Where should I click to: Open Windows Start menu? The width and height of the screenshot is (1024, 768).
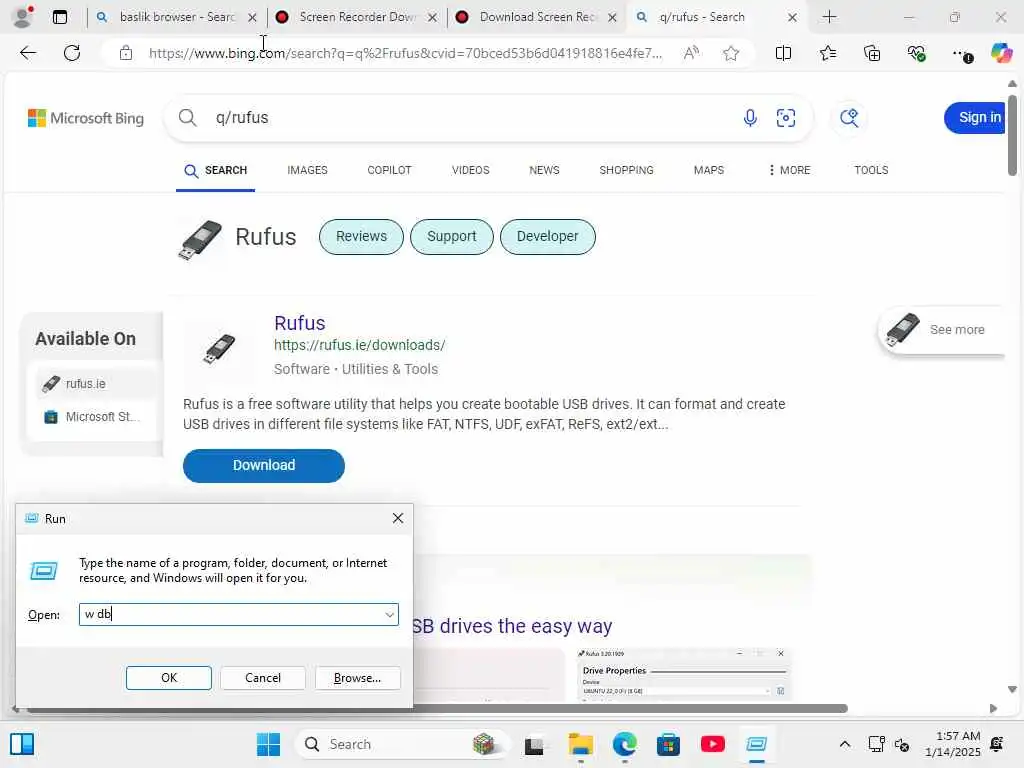click(x=268, y=744)
